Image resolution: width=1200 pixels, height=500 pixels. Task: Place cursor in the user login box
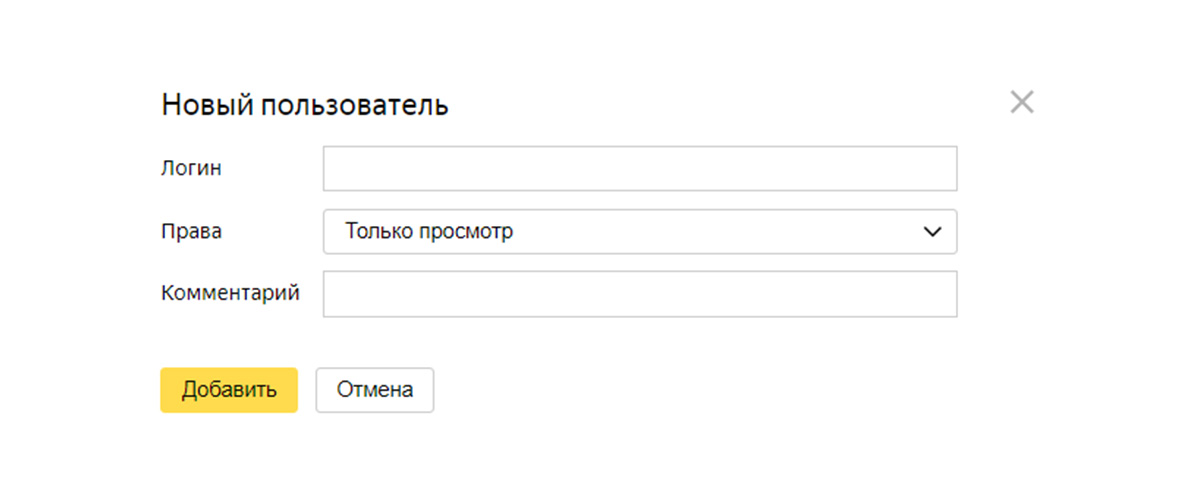pyautogui.click(x=640, y=168)
